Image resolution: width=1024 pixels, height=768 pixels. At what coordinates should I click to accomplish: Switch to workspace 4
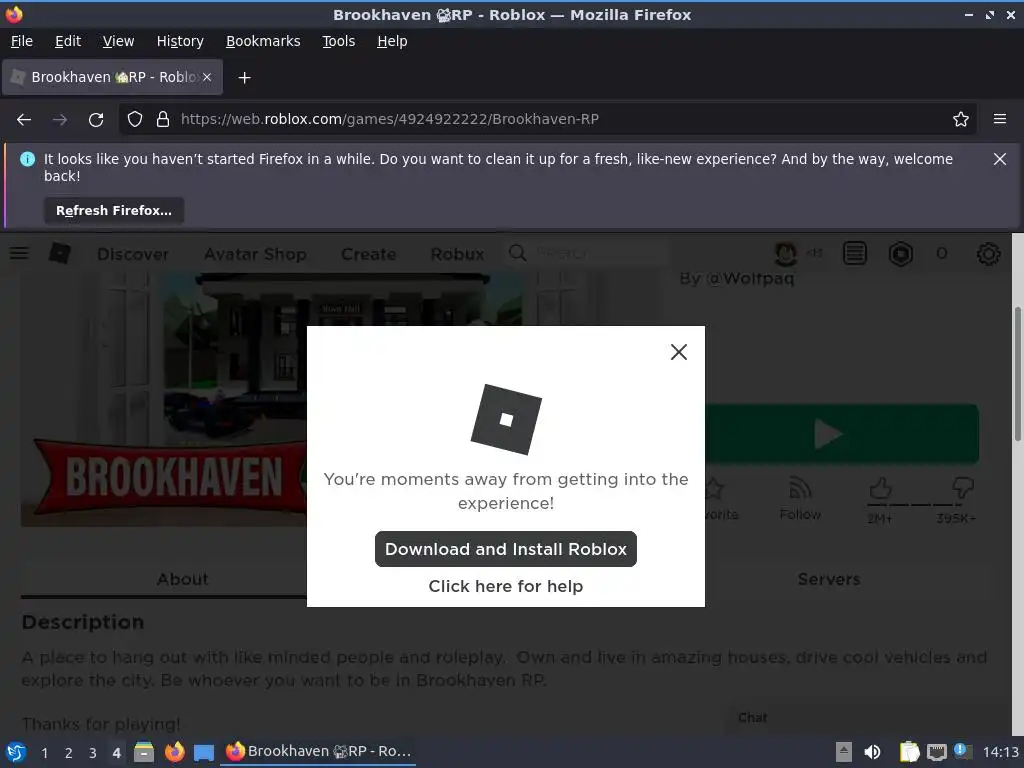tap(116, 753)
